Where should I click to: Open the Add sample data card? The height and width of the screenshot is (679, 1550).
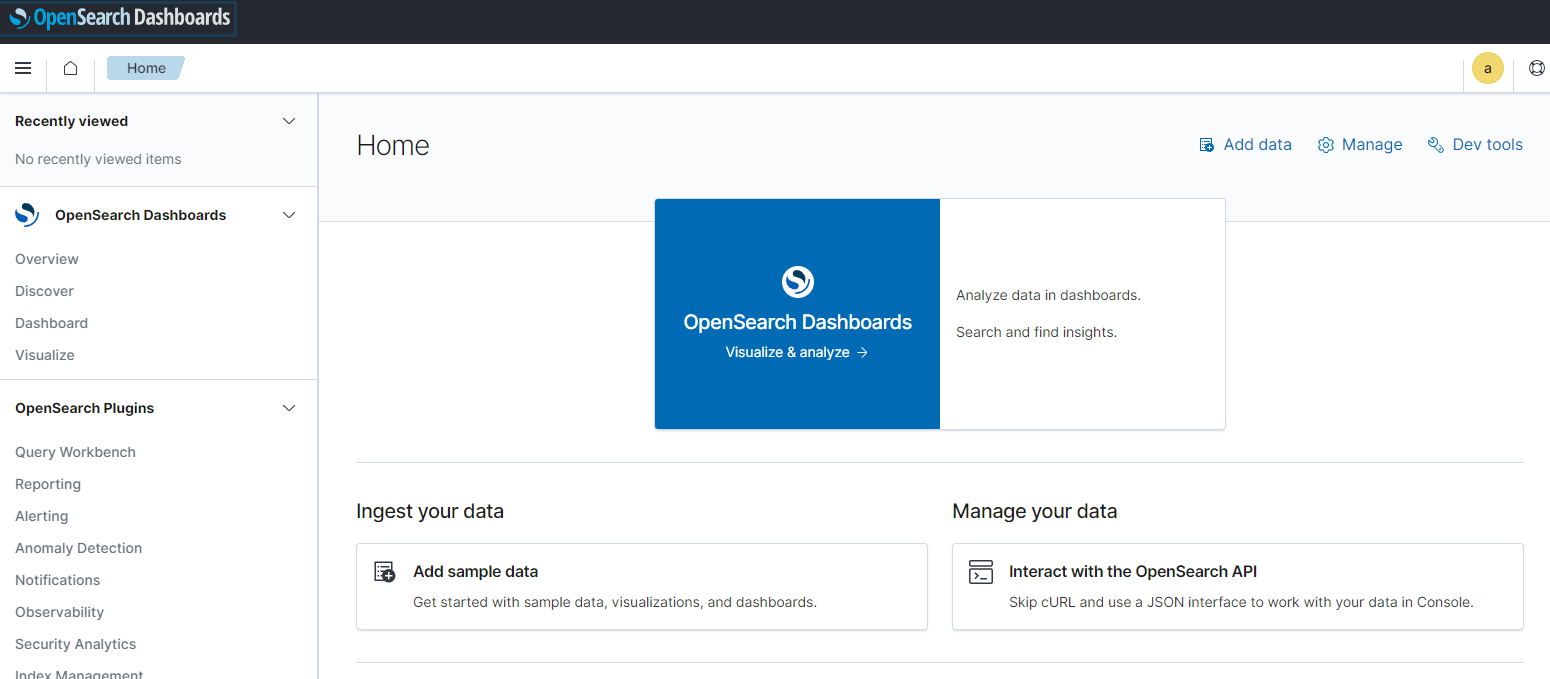[642, 587]
